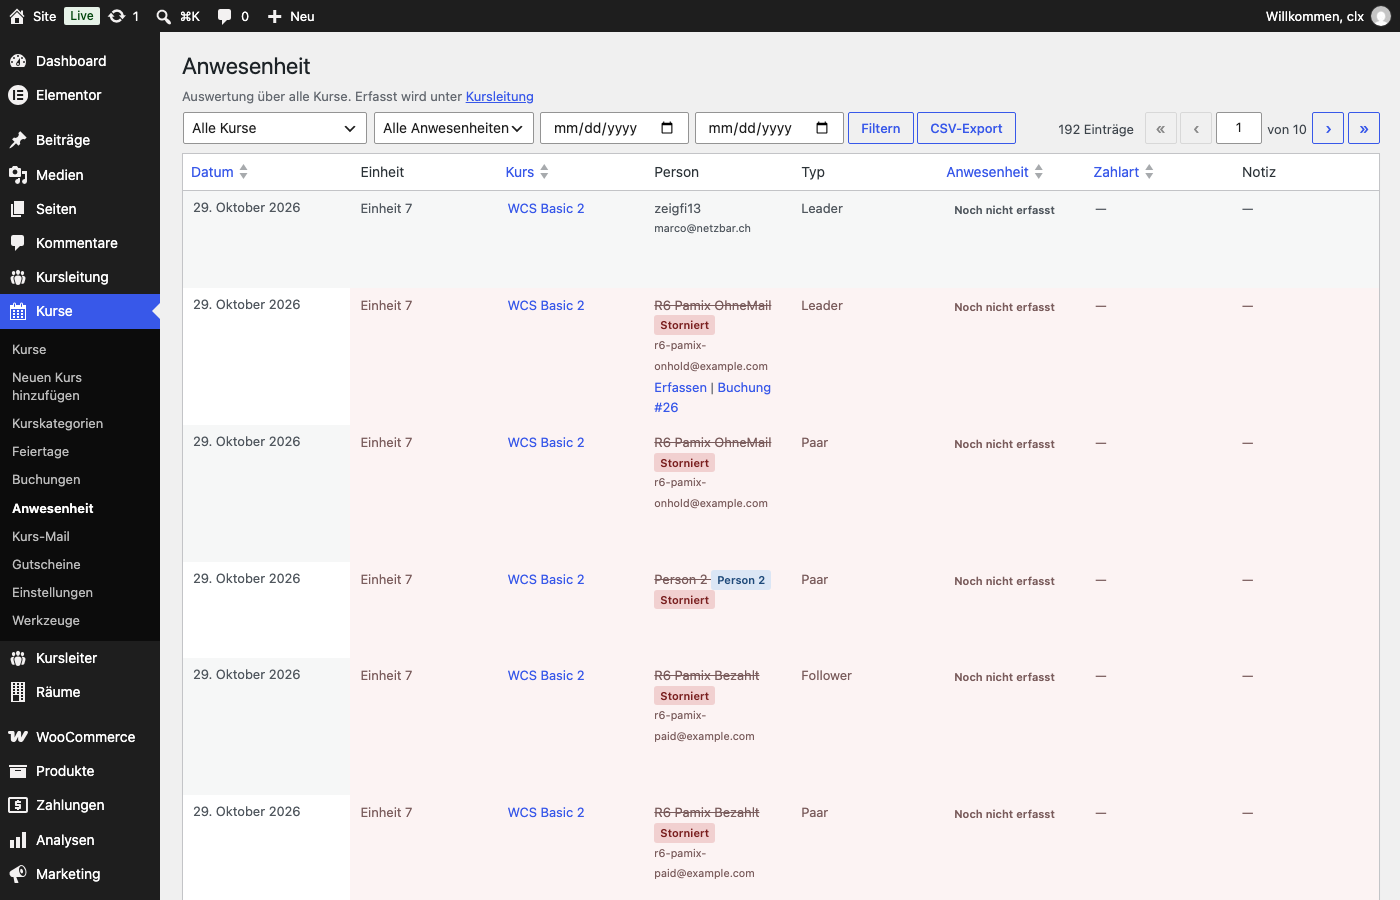Jump to last page of entries
The height and width of the screenshot is (900, 1400).
click(1364, 128)
